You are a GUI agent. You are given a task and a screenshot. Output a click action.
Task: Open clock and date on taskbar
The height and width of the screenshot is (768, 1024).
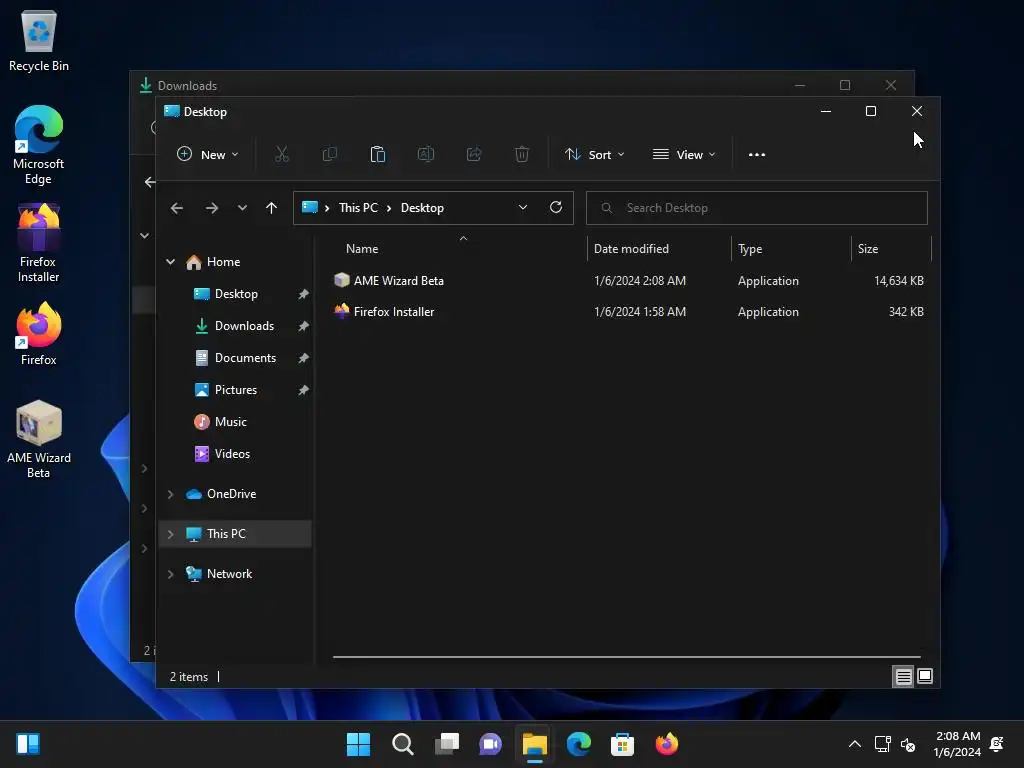(957, 744)
